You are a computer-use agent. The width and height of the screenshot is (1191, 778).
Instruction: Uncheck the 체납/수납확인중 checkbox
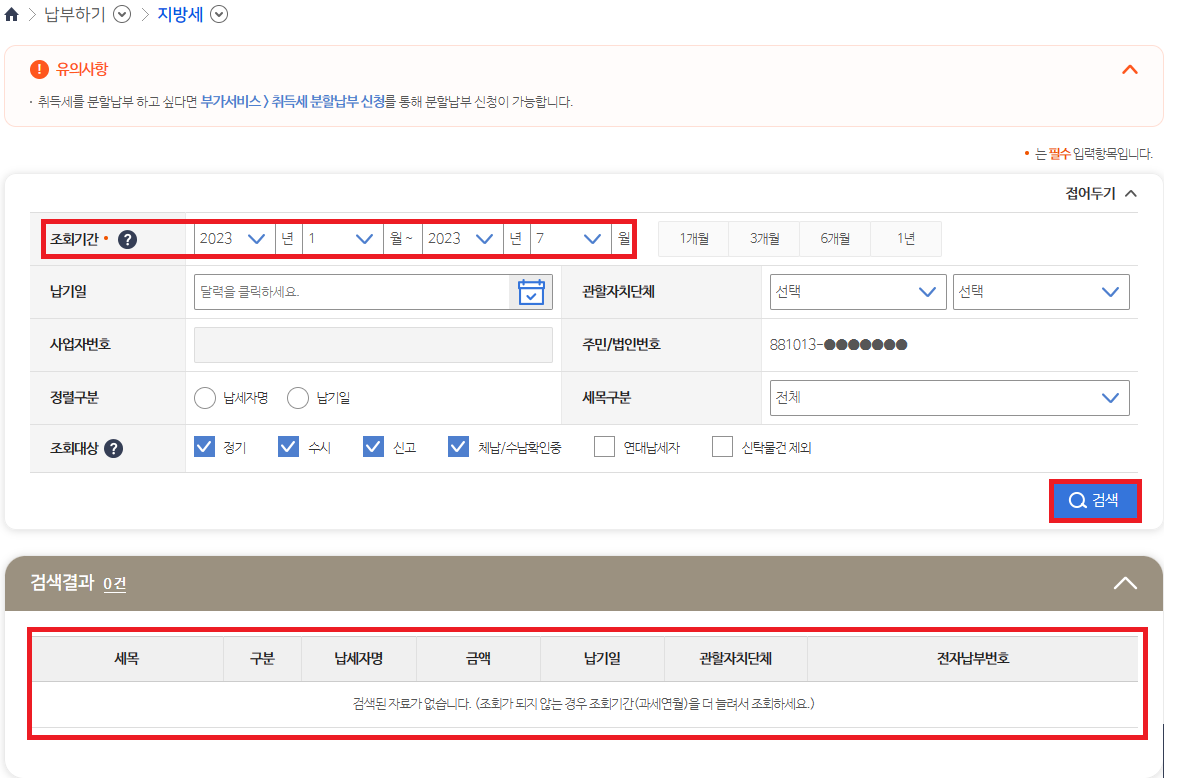458,447
